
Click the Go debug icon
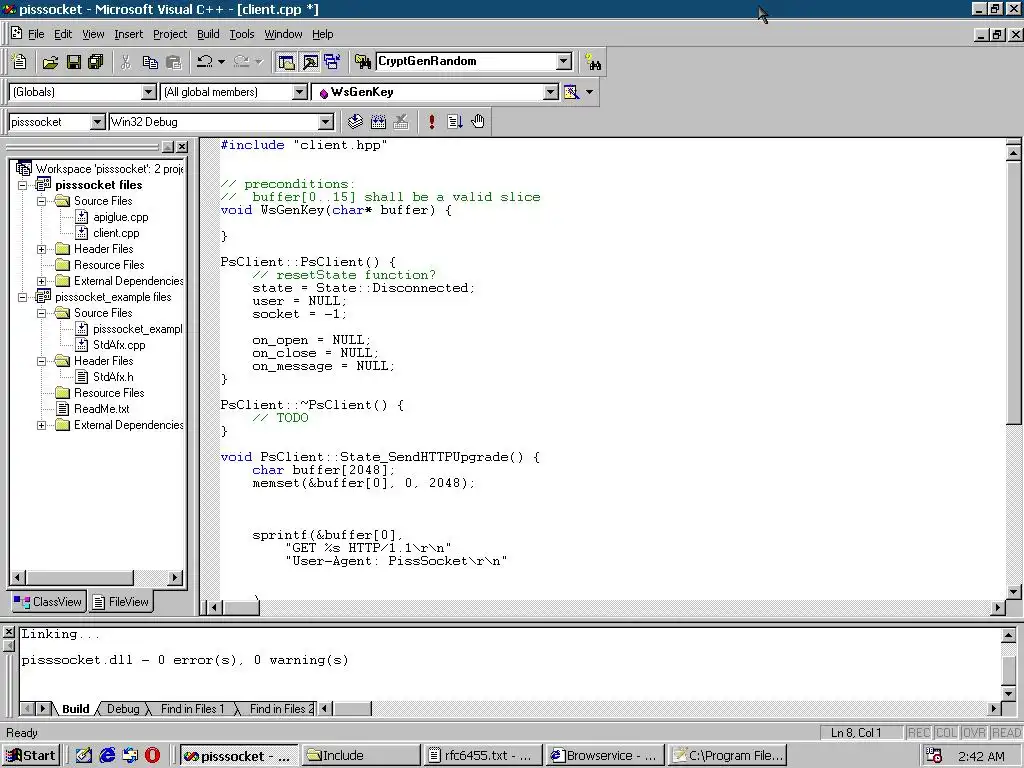click(455, 121)
